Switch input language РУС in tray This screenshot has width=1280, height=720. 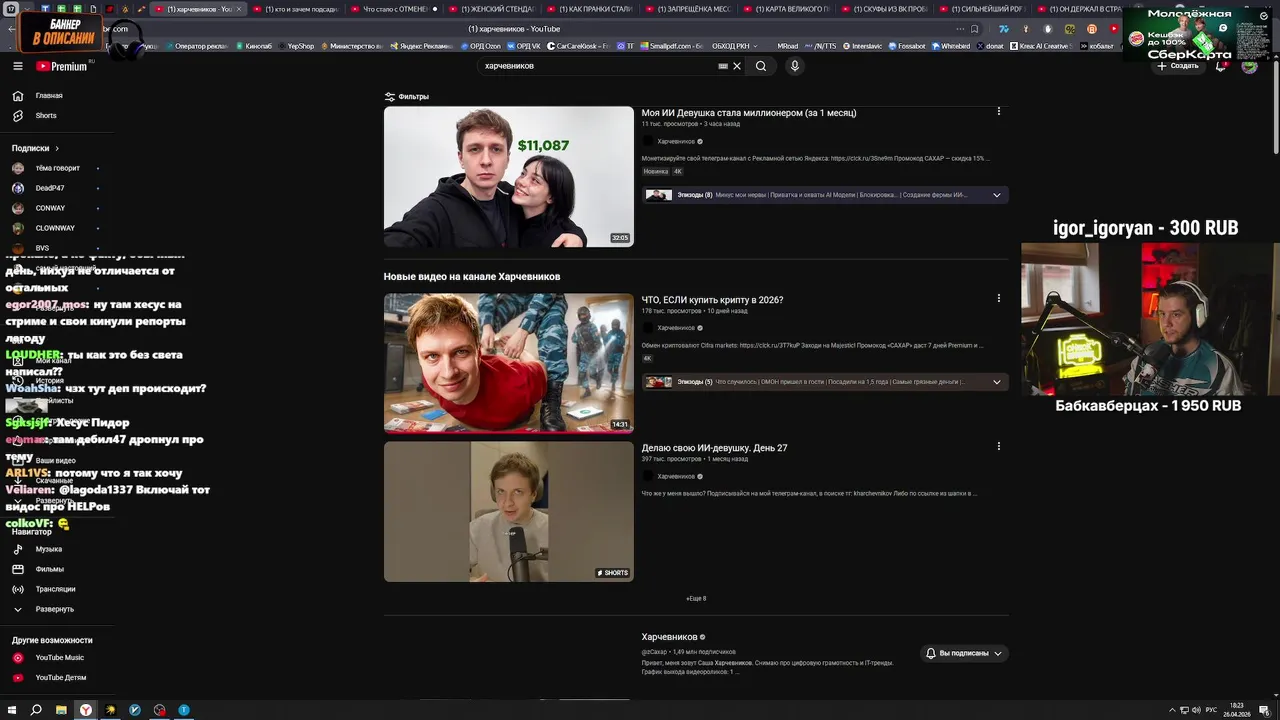pos(1212,710)
